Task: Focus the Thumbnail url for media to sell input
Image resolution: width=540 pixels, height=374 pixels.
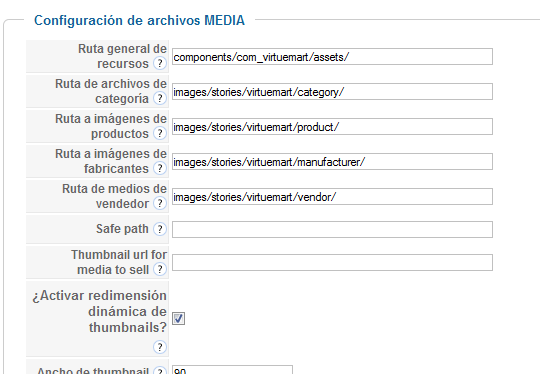Action: coord(332,262)
